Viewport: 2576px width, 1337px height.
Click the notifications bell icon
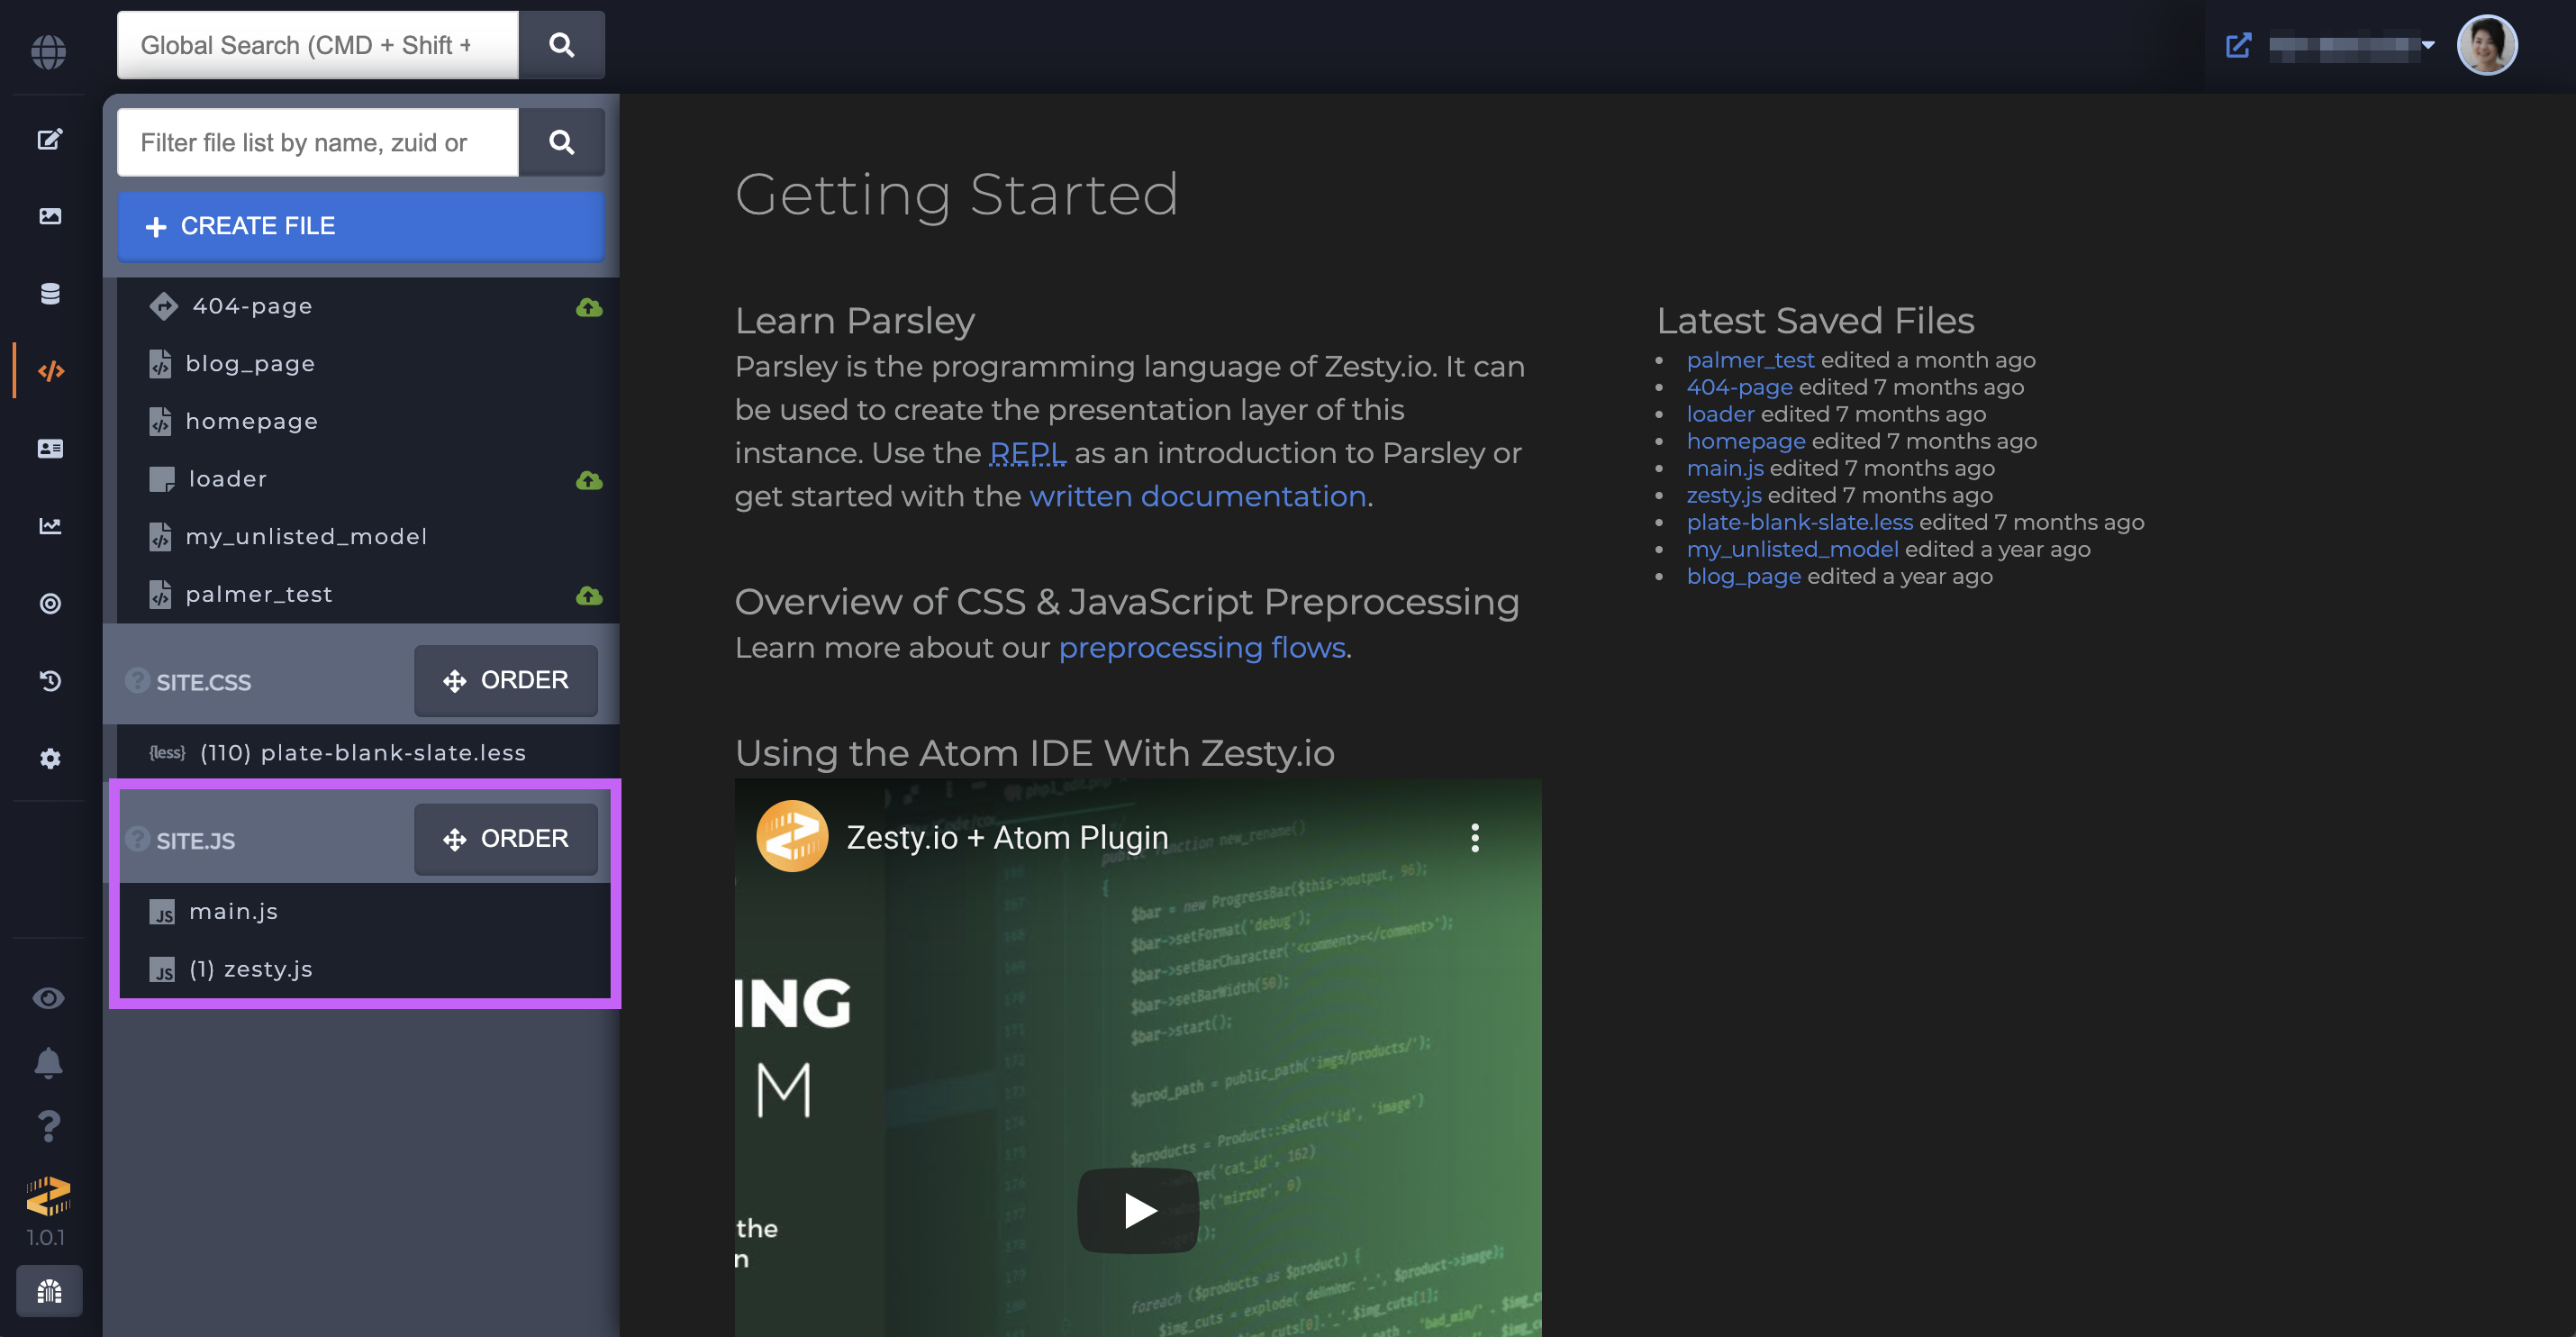click(48, 1062)
